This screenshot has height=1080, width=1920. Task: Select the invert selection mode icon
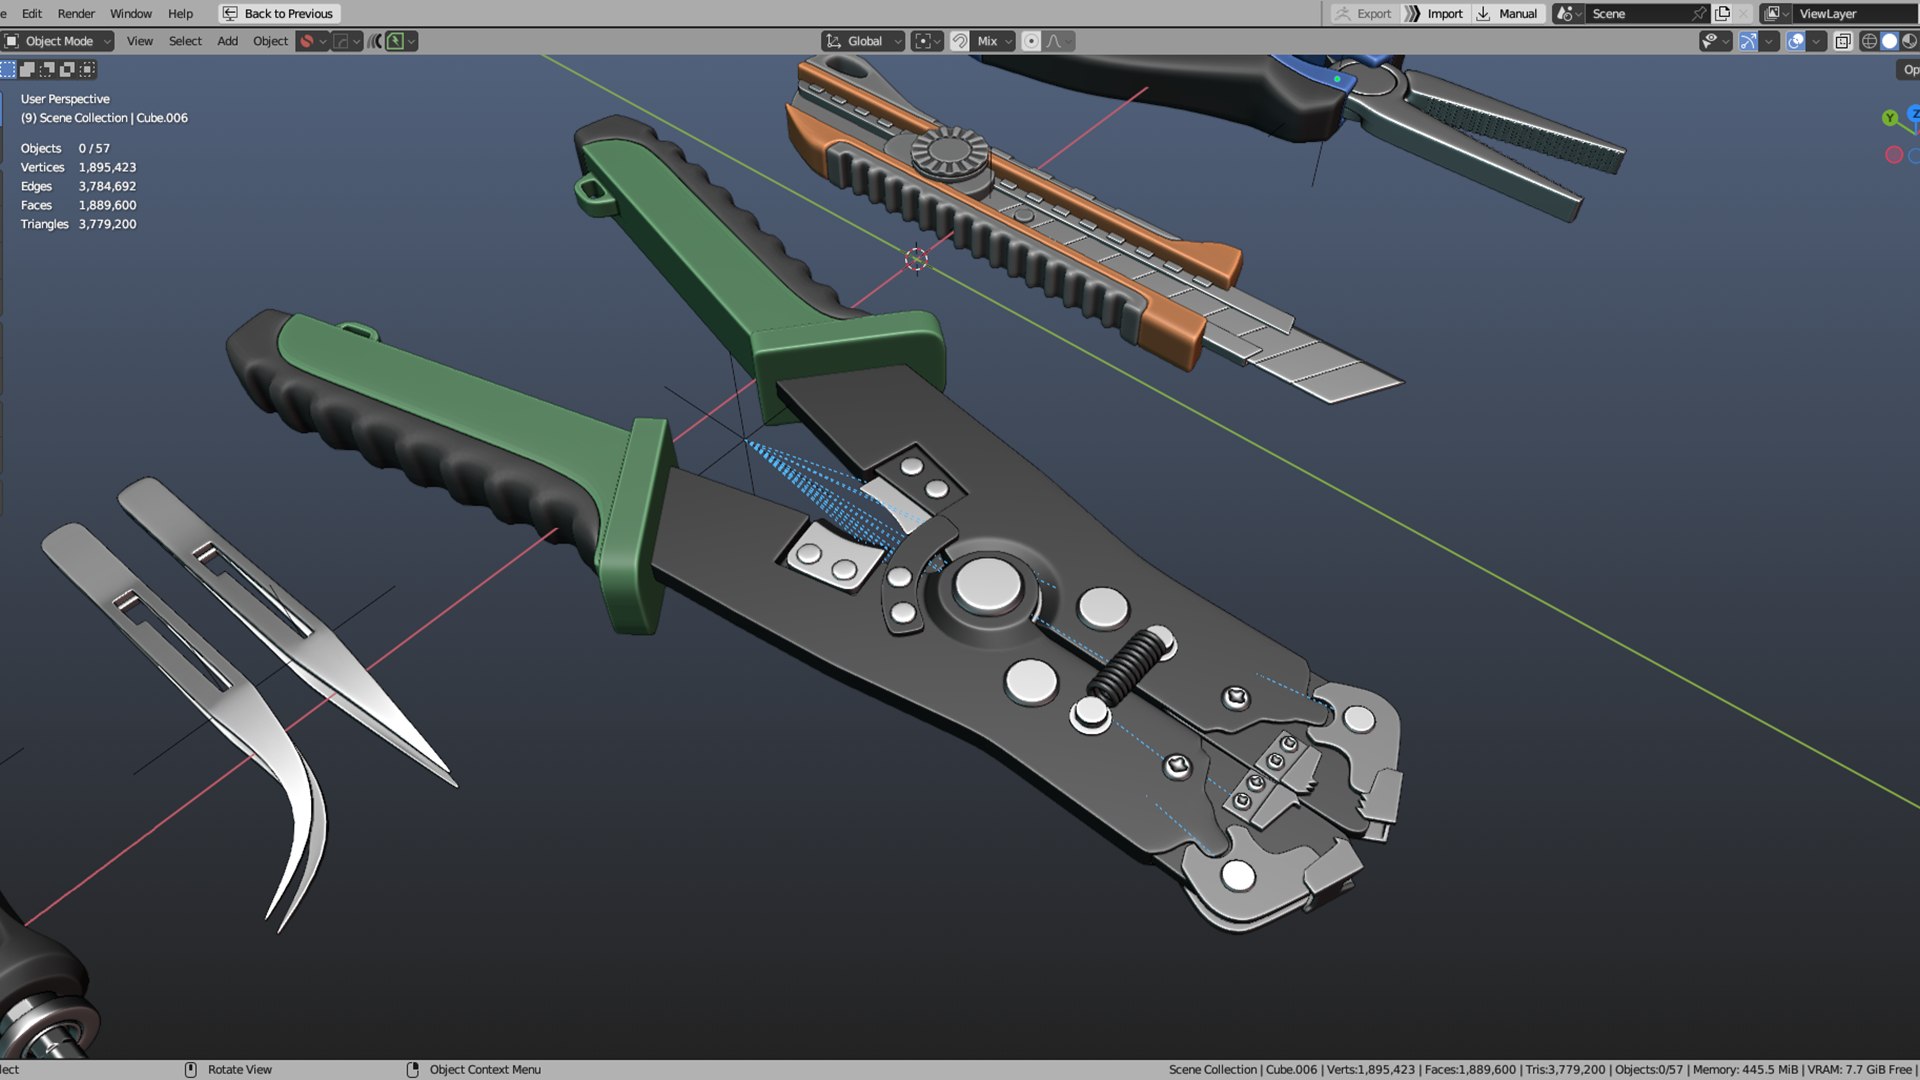point(67,69)
